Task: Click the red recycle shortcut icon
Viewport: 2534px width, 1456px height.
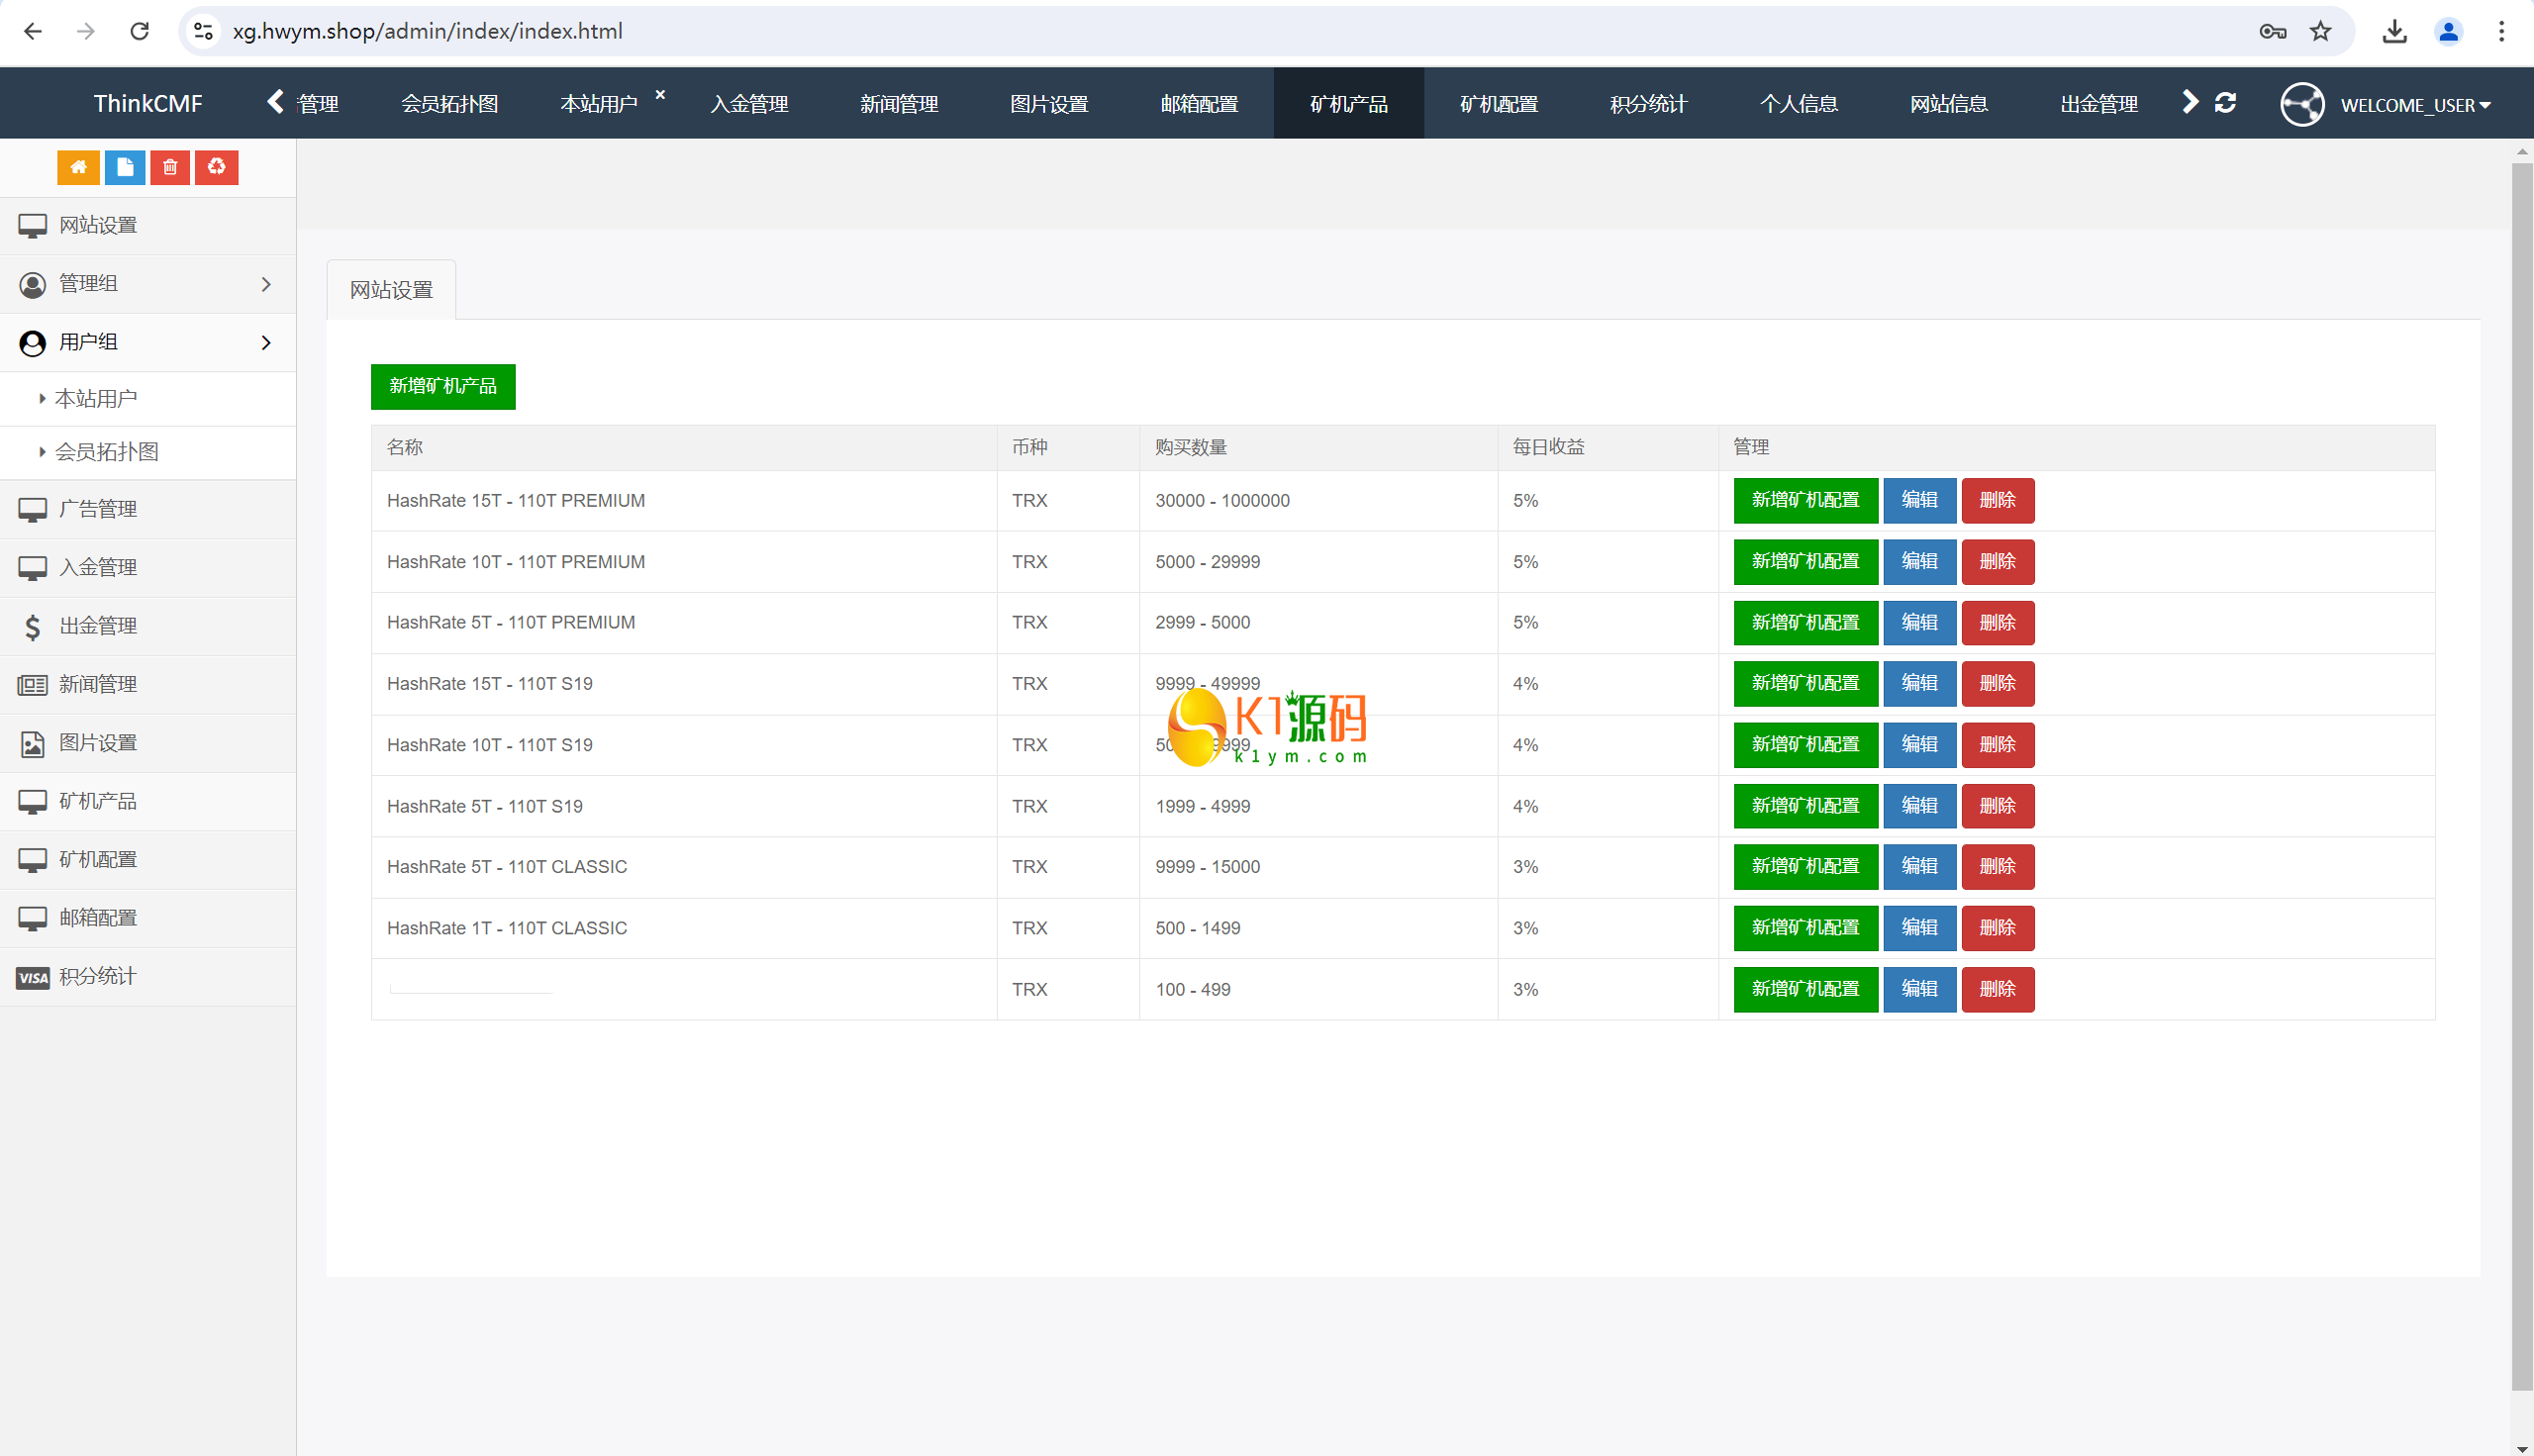Action: (x=216, y=167)
